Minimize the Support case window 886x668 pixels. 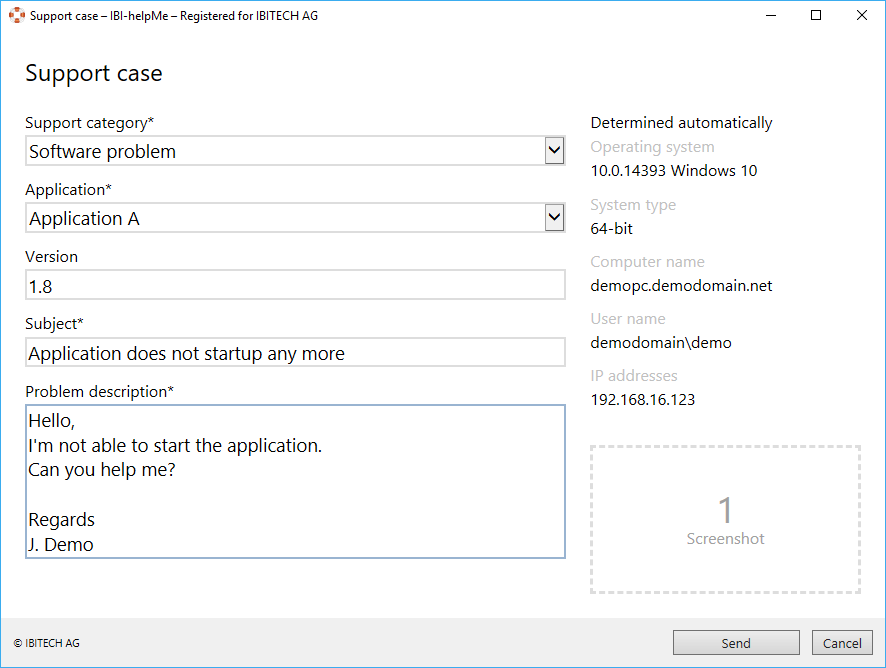point(770,16)
